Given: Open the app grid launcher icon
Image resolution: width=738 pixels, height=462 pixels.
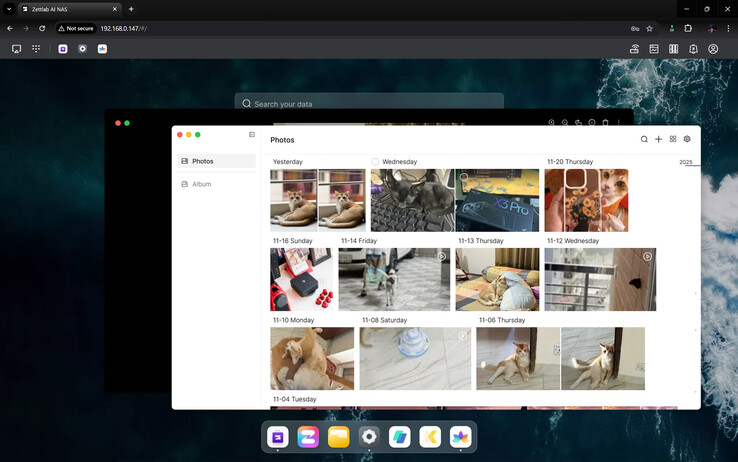Looking at the screenshot, I should [36, 48].
